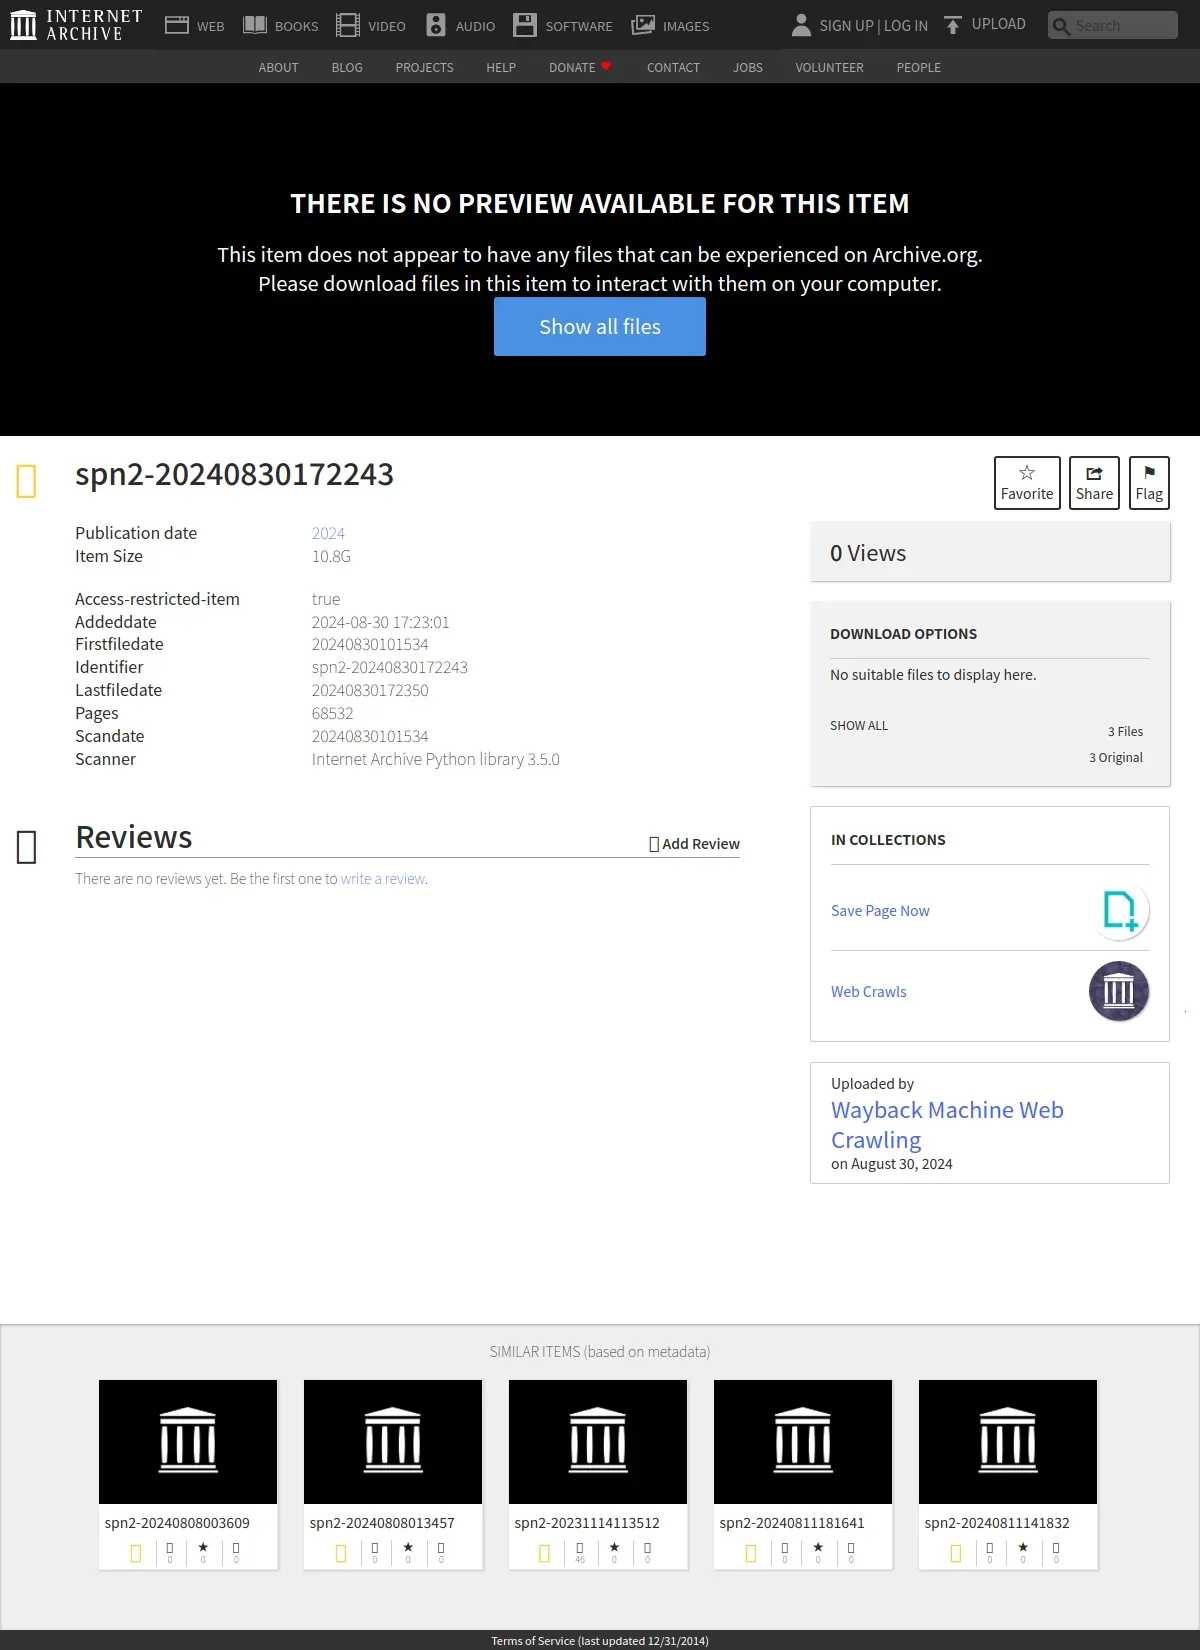Click the Internet Archive logo
This screenshot has width=1200, height=1650.
[x=76, y=25]
